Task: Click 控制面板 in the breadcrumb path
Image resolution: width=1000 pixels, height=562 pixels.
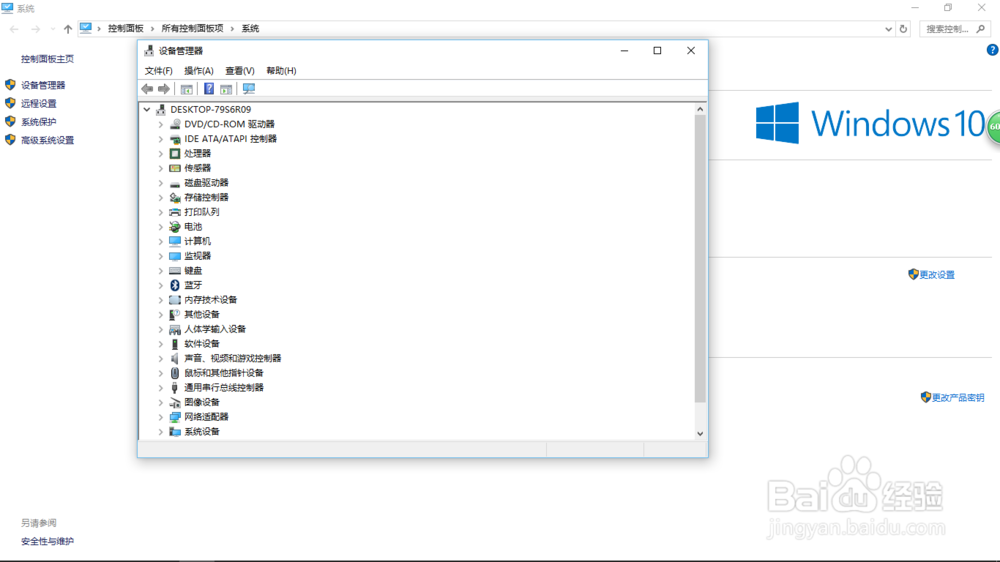Action: (x=126, y=29)
